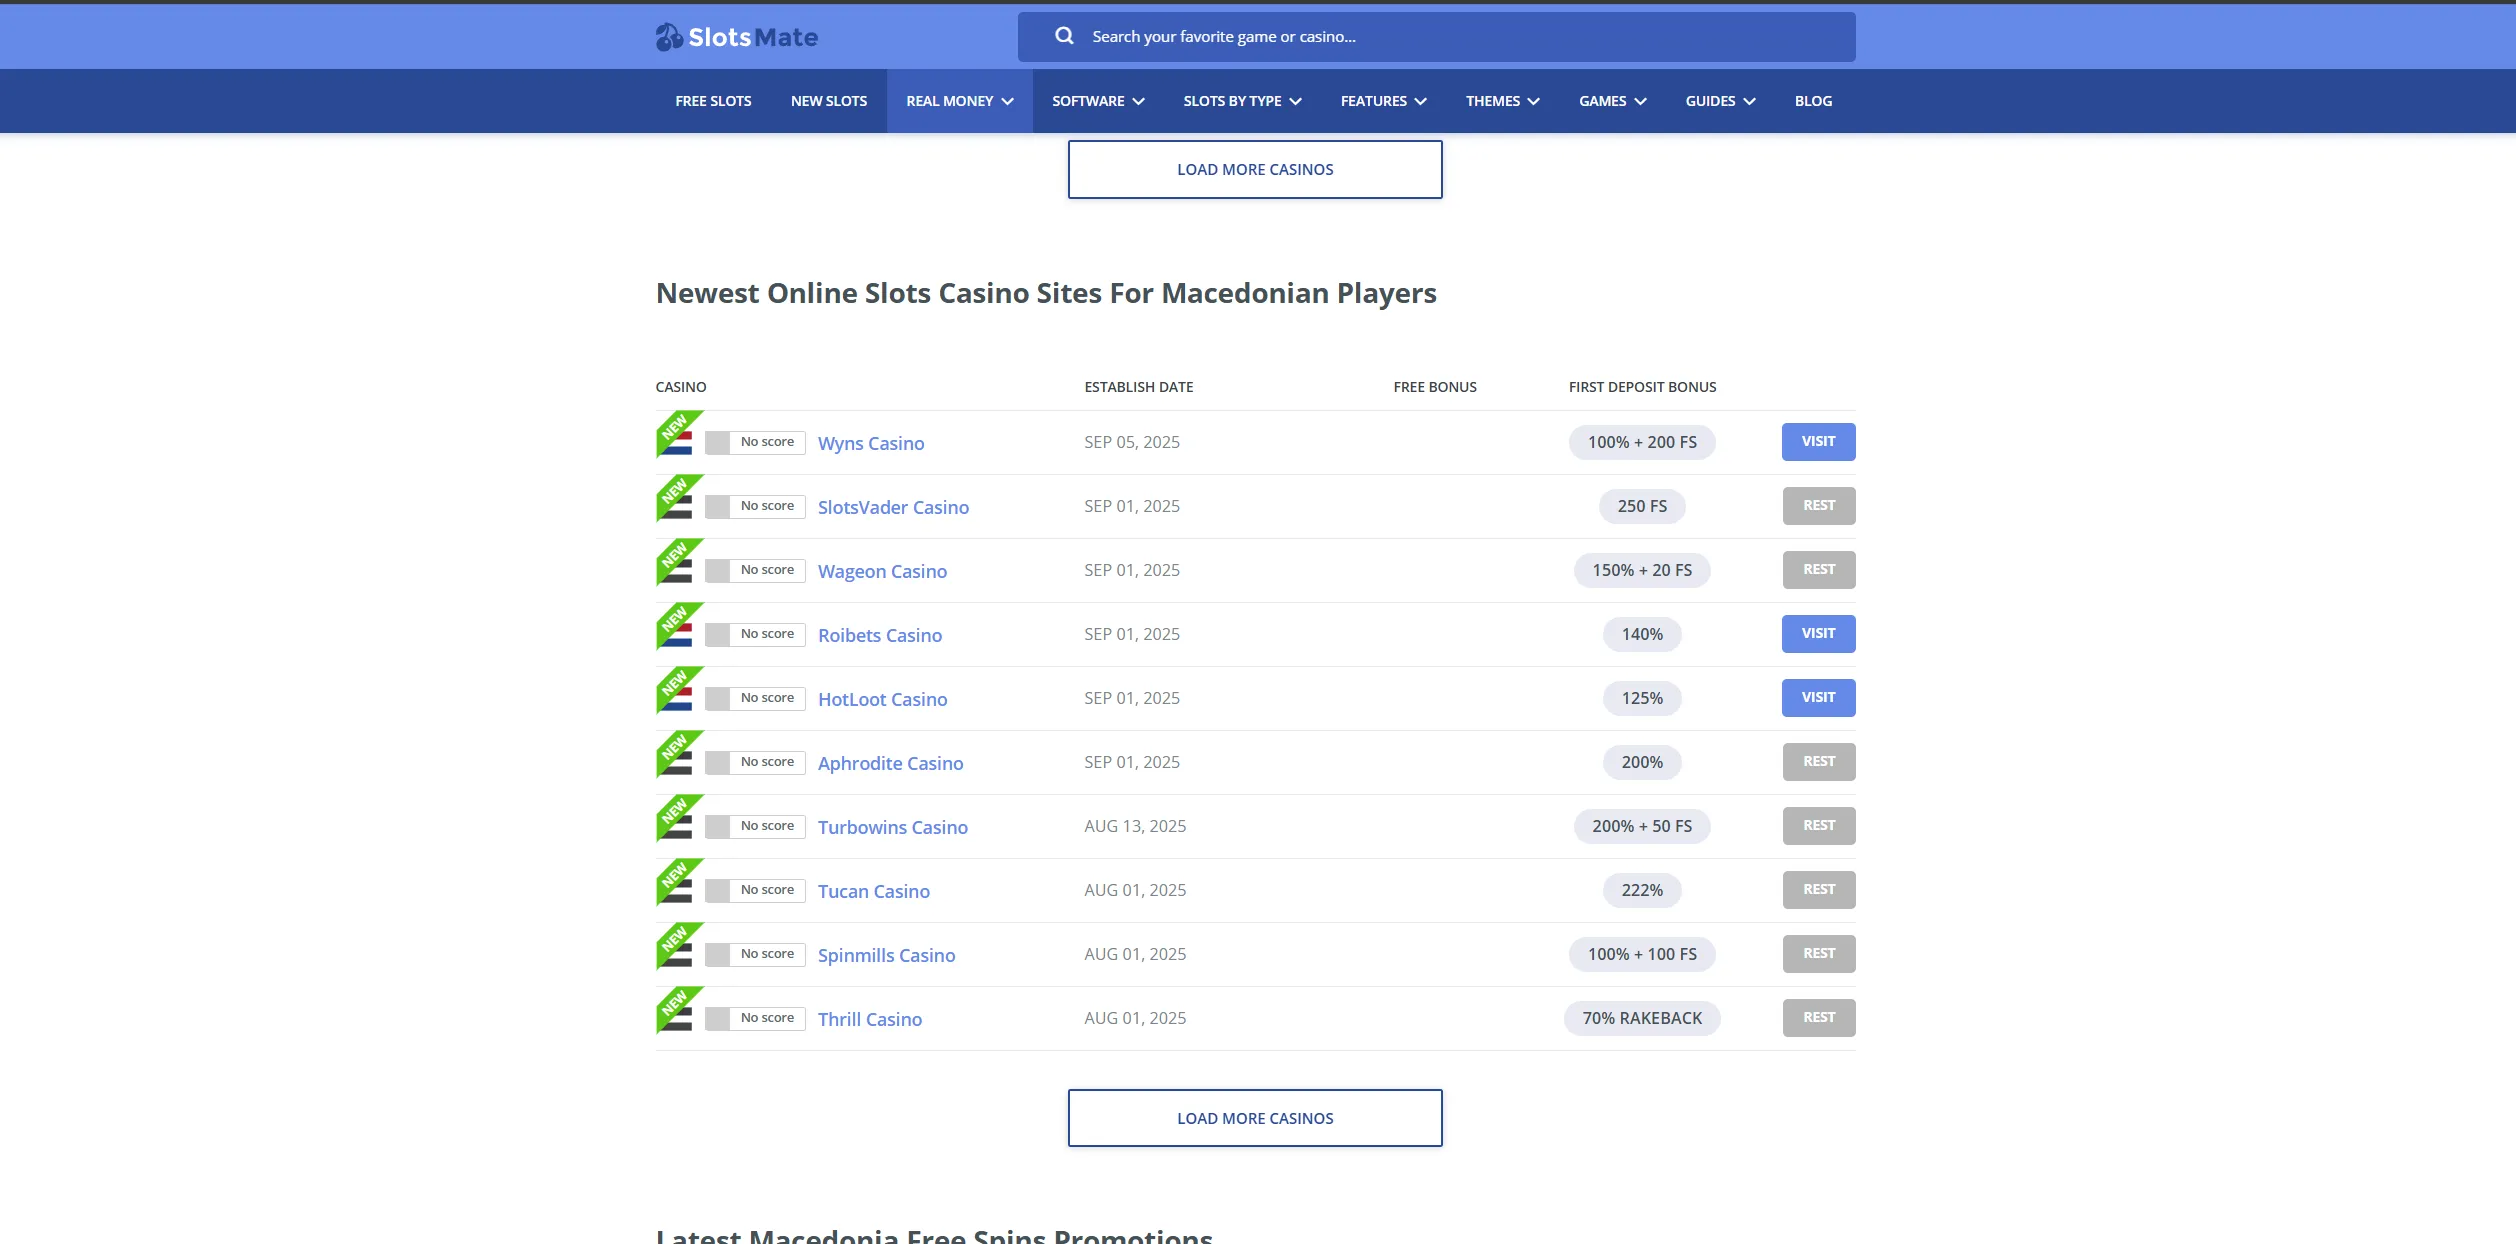Click the No score badge for Wyns Casino
The height and width of the screenshot is (1244, 2516).
click(x=755, y=442)
